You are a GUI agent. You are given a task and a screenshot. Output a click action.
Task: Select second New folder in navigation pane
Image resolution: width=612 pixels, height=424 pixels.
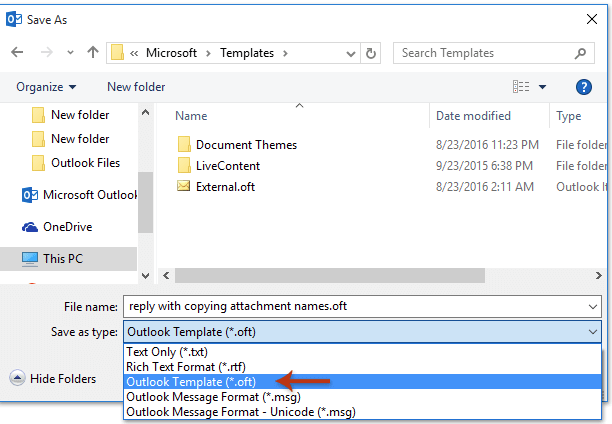[x=80, y=139]
